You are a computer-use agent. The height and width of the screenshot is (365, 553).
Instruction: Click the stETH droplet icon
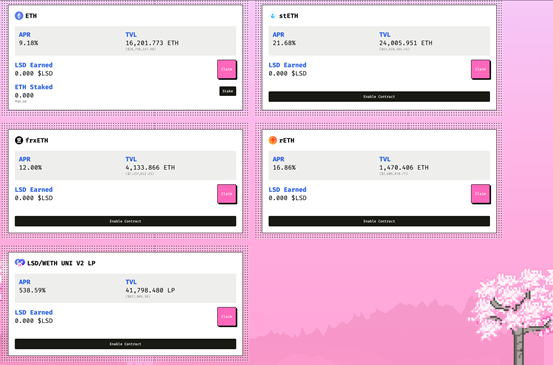(x=273, y=16)
